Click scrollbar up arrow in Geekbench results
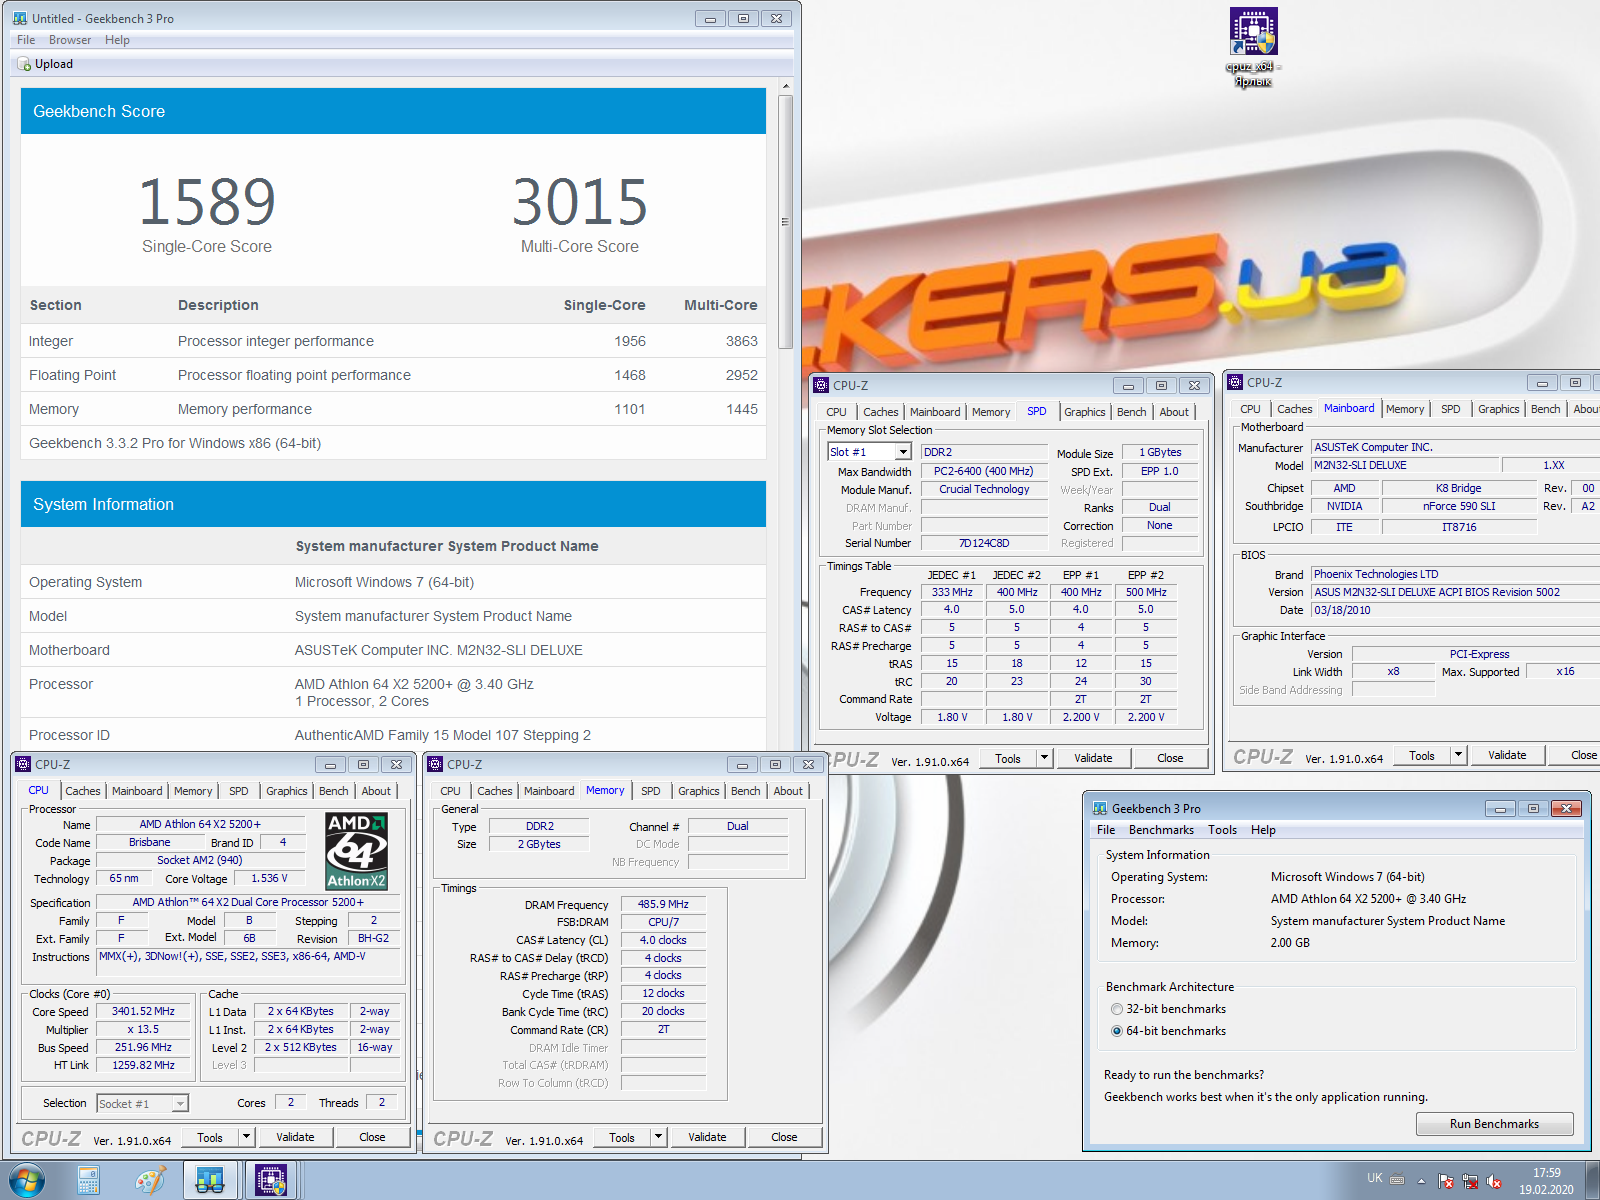1600x1200 pixels. 785,86
